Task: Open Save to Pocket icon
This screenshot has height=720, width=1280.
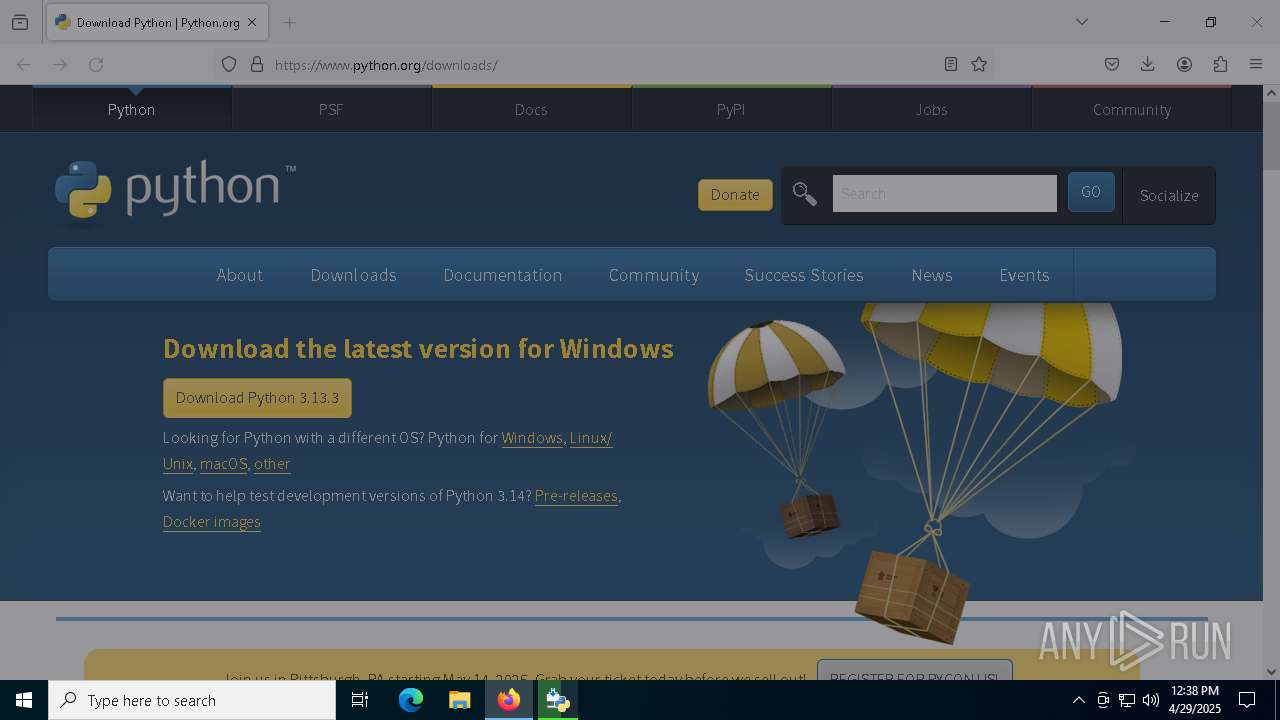Action: 1112,64
